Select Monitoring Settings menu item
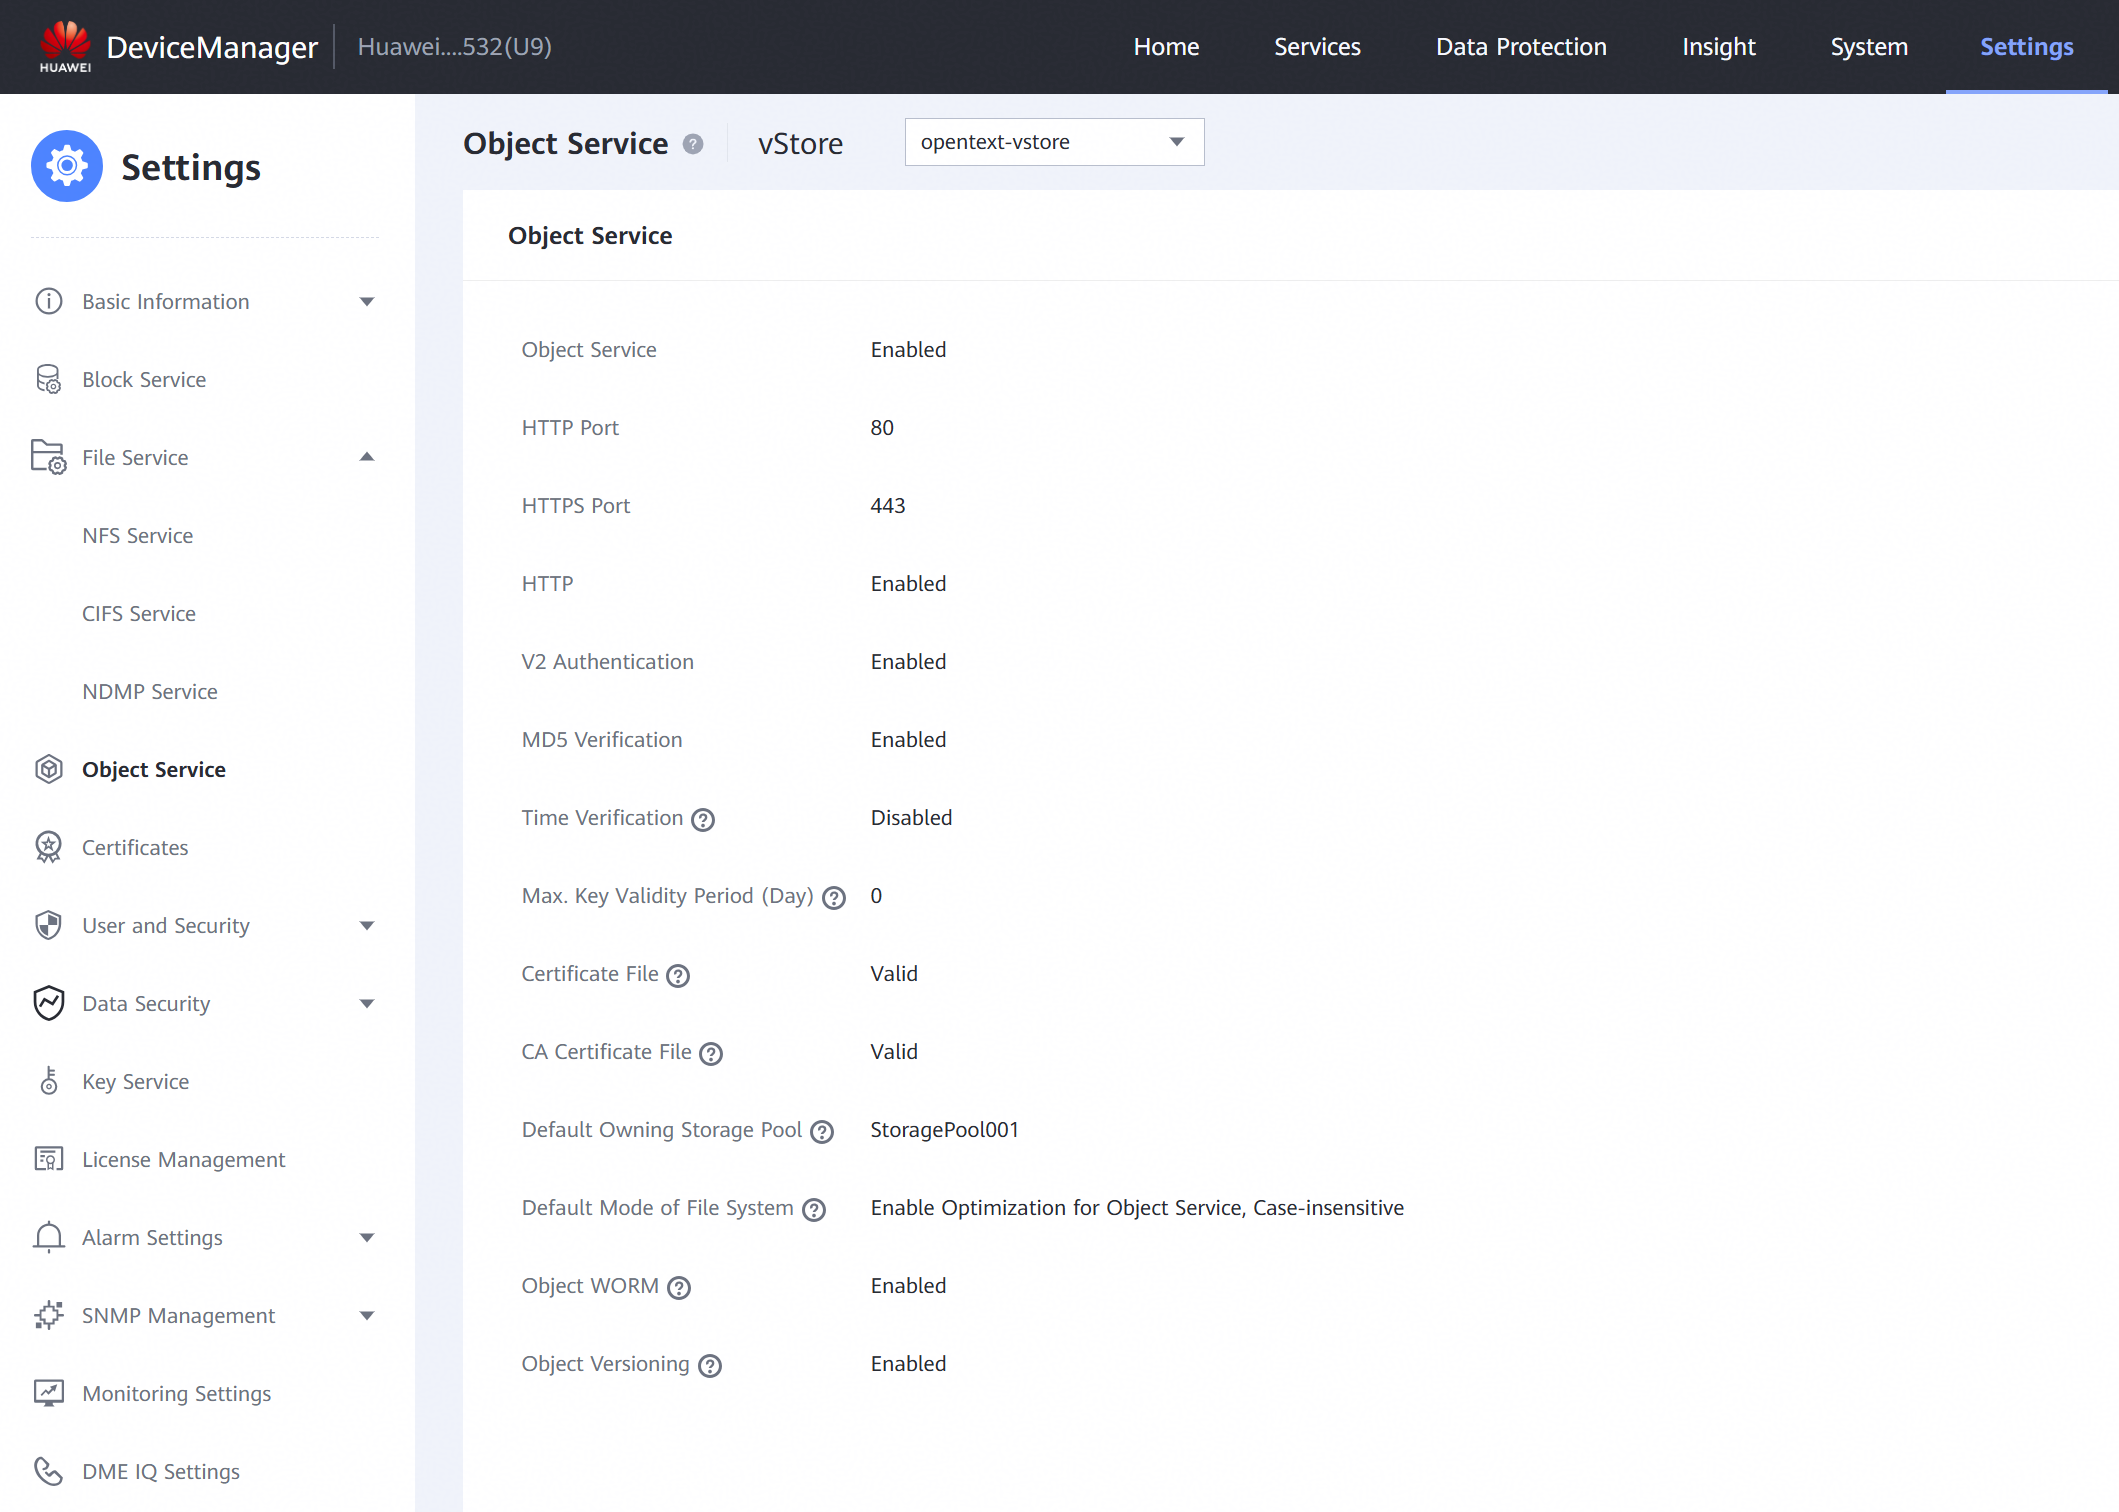 pos(177,1393)
